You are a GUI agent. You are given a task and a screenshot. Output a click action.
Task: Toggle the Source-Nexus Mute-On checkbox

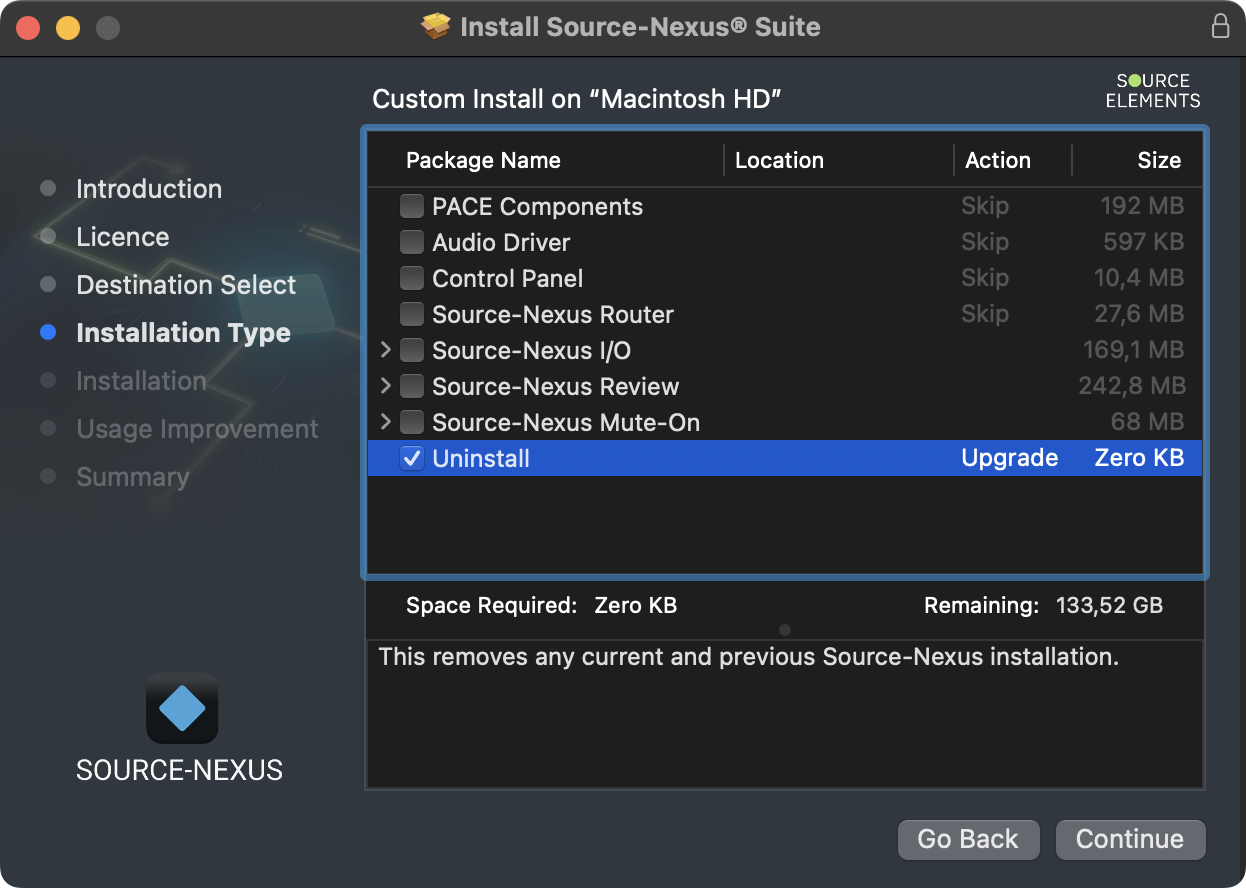[412, 423]
